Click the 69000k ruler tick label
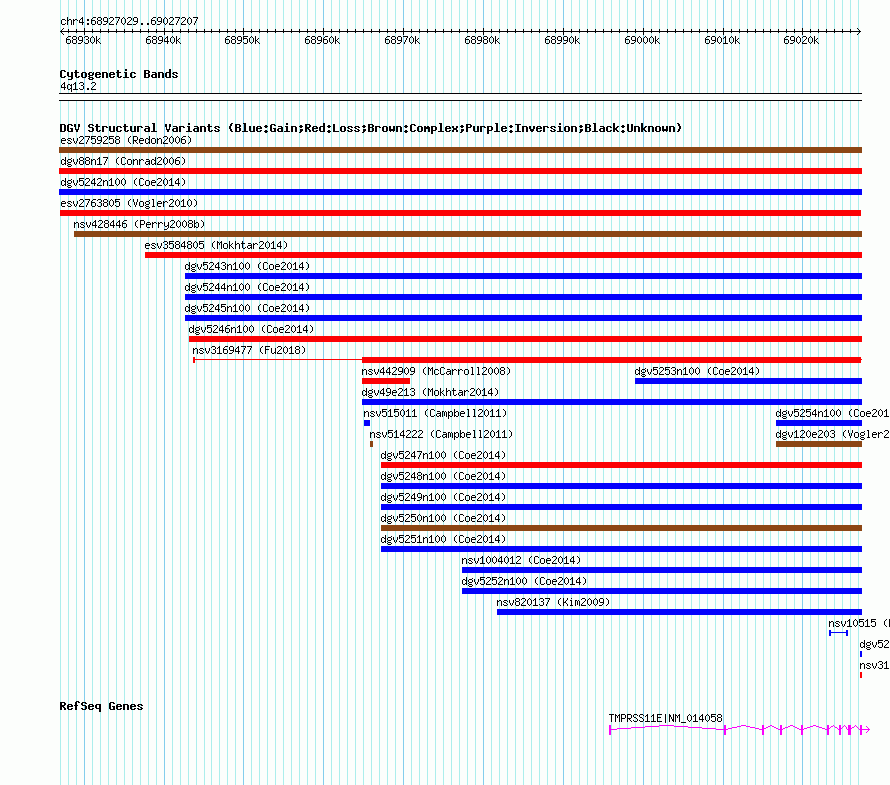 (x=642, y=40)
